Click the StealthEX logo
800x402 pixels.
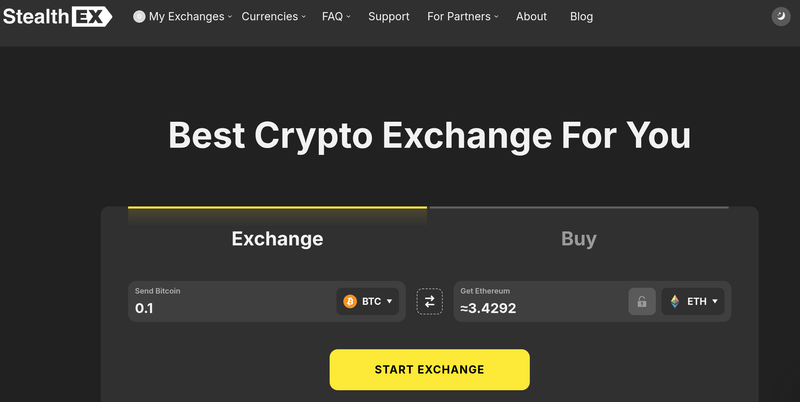click(56, 16)
